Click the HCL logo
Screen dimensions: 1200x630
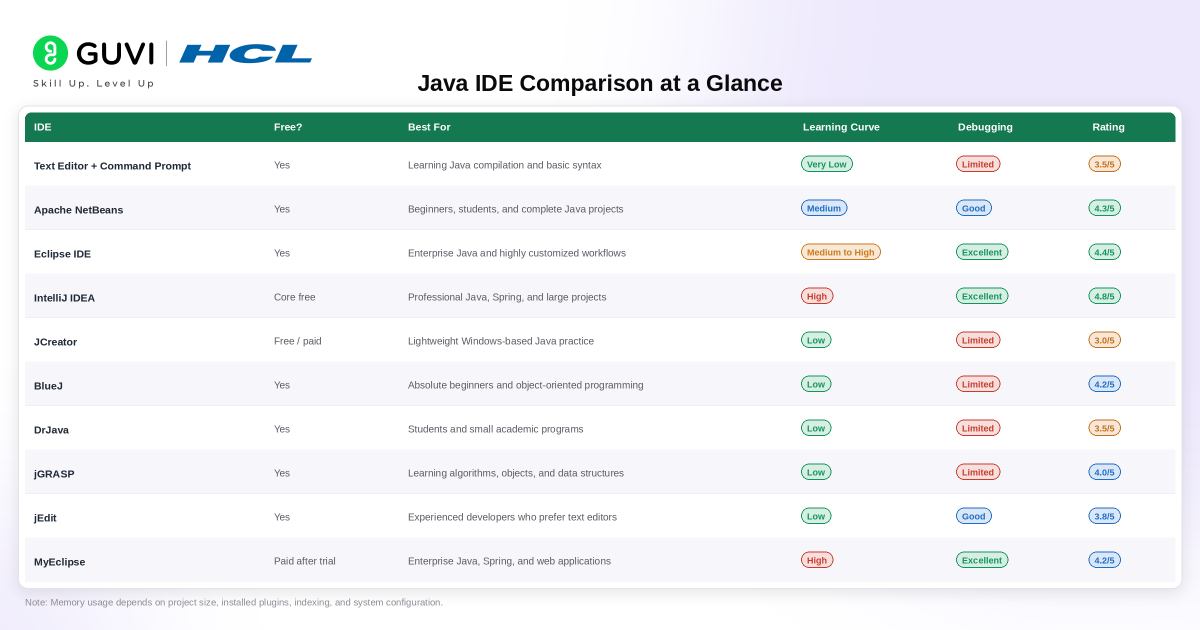pos(246,53)
